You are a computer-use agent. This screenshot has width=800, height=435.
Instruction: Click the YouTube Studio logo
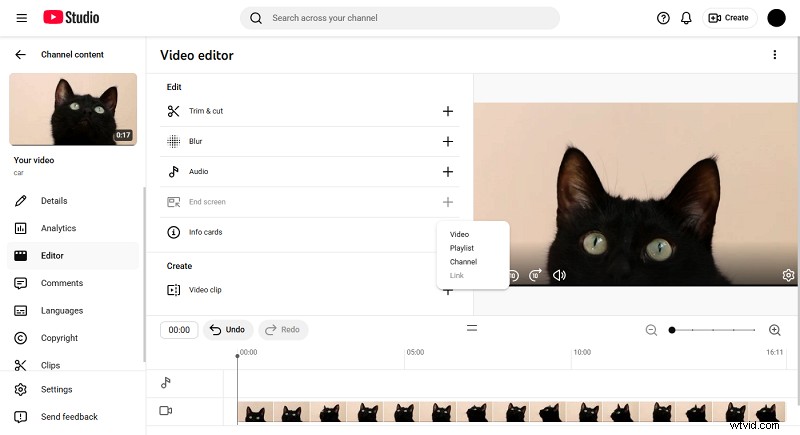(71, 17)
